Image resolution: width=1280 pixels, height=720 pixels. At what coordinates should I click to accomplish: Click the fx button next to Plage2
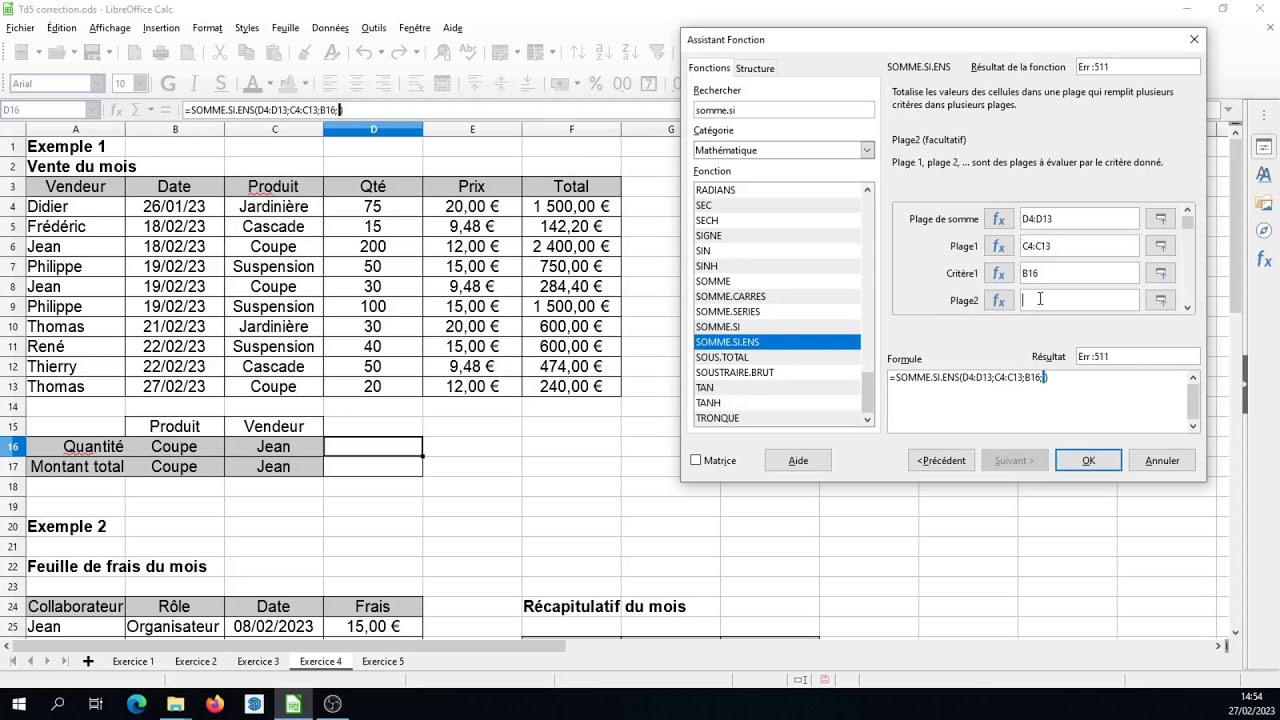(x=998, y=300)
